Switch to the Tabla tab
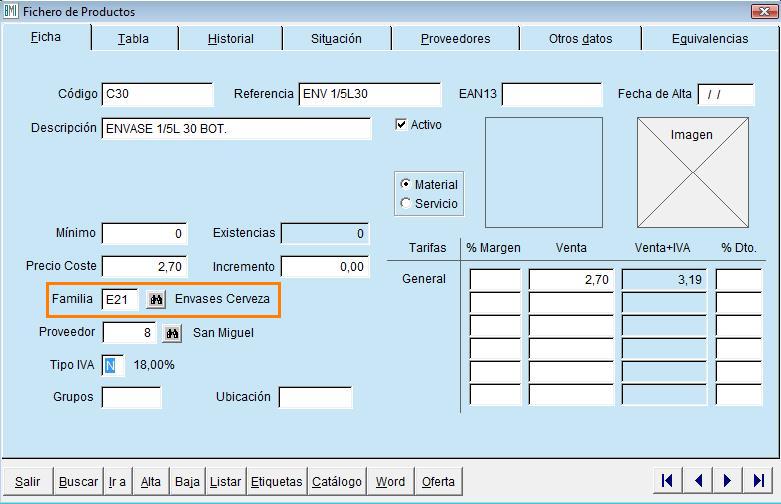 coord(133,39)
